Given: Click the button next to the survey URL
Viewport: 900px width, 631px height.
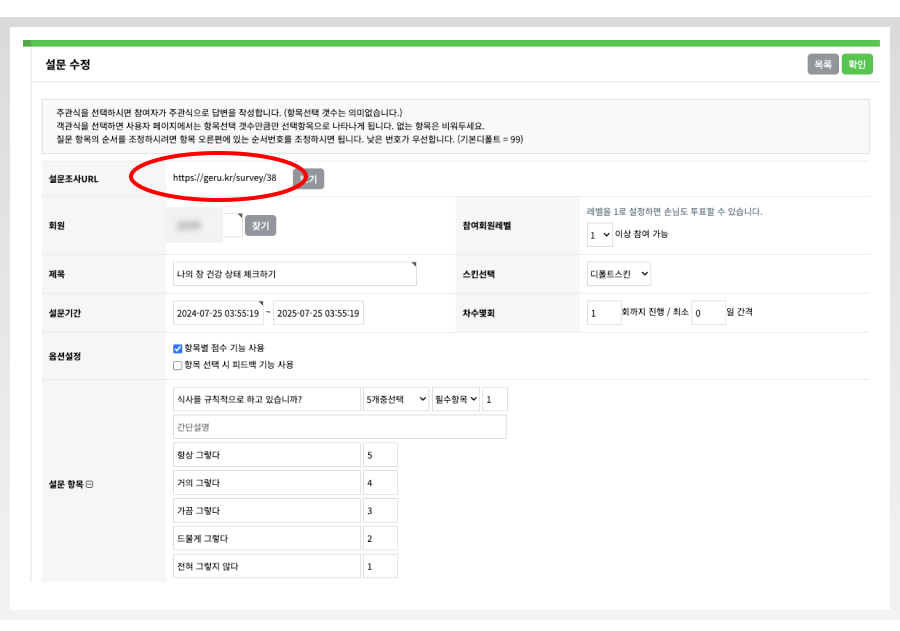Looking at the screenshot, I should pos(310,179).
